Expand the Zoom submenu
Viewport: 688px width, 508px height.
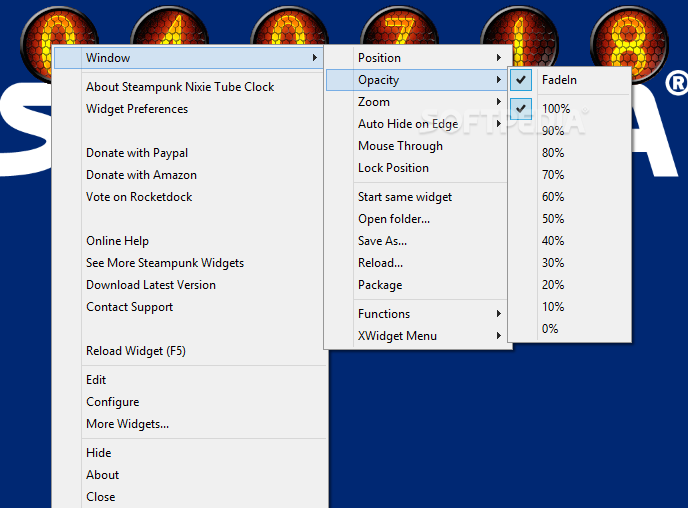pos(417,102)
